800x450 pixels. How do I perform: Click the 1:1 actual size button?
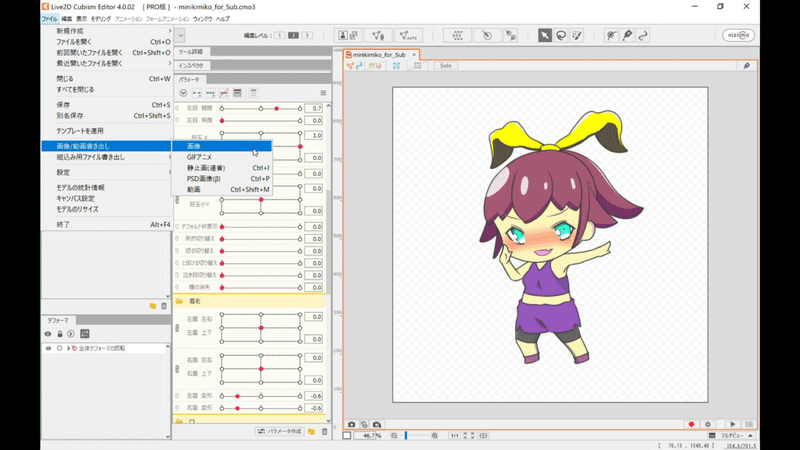pyautogui.click(x=454, y=436)
